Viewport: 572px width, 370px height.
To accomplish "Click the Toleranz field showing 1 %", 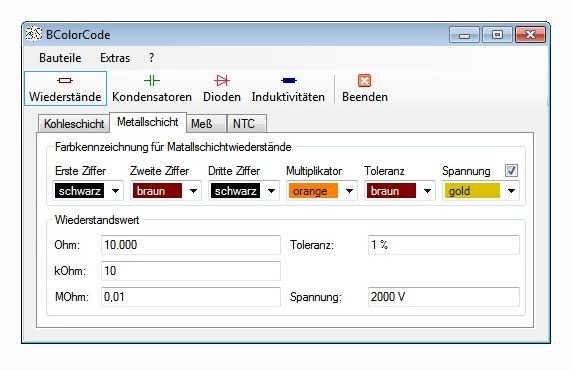I will (444, 245).
